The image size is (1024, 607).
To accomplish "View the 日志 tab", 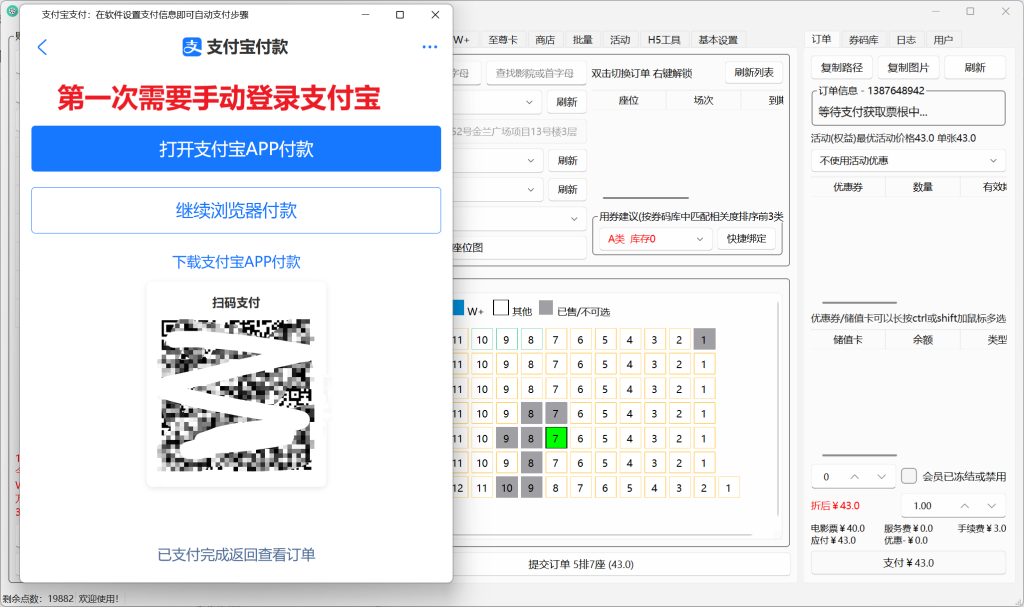I will pos(906,40).
